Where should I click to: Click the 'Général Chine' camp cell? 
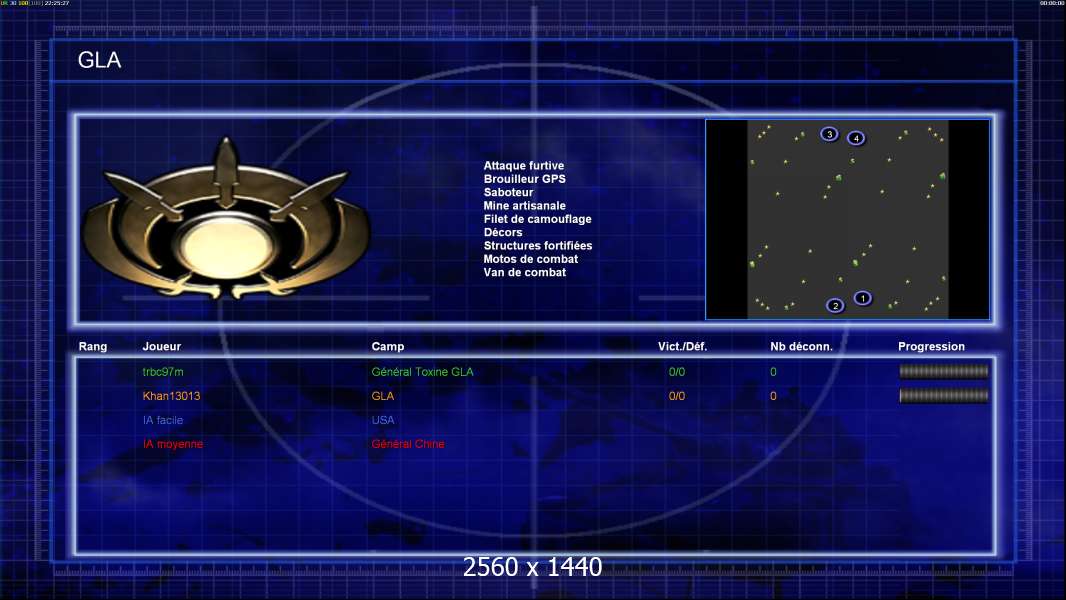tap(408, 444)
